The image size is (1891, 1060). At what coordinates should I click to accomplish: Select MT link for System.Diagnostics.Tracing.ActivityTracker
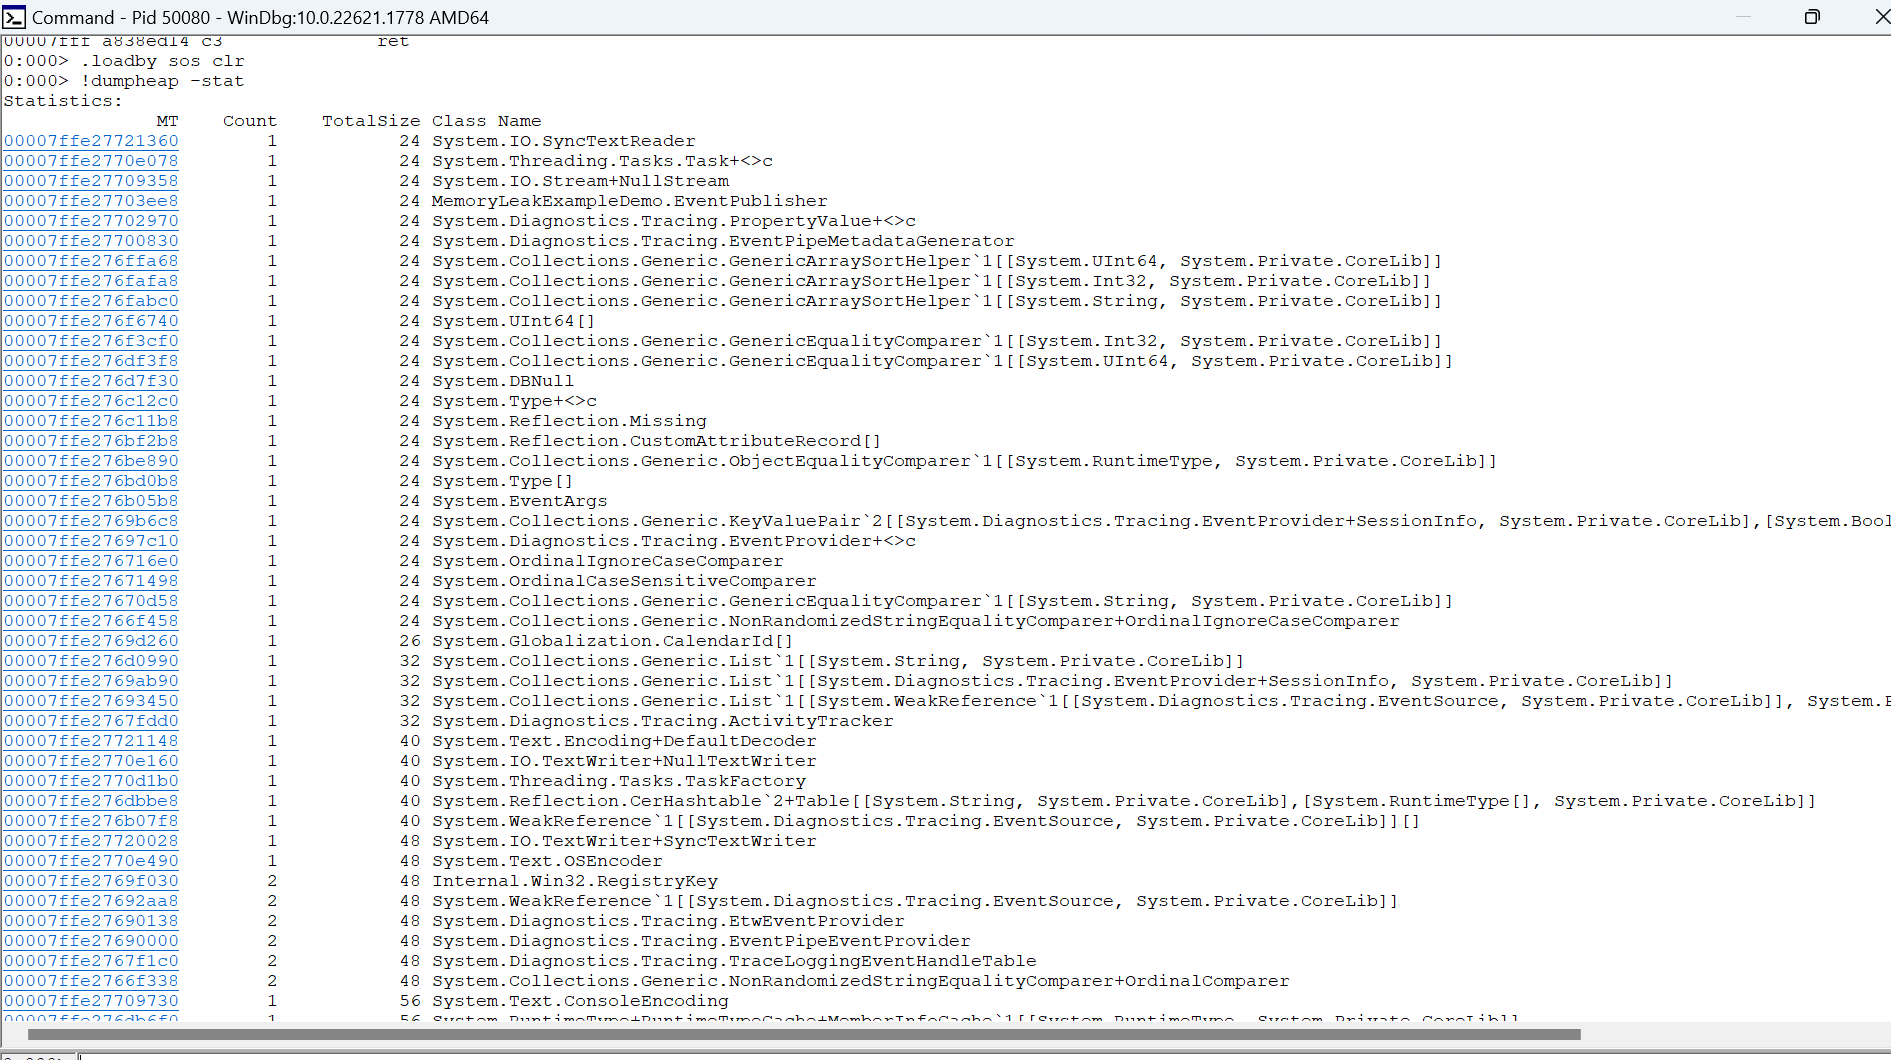90,721
